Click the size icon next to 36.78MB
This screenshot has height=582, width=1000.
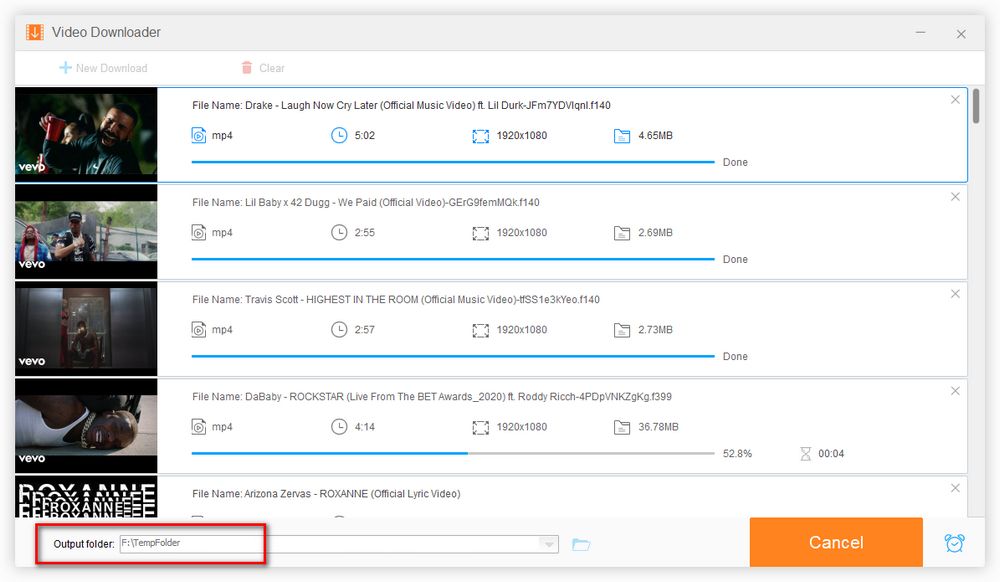622,427
